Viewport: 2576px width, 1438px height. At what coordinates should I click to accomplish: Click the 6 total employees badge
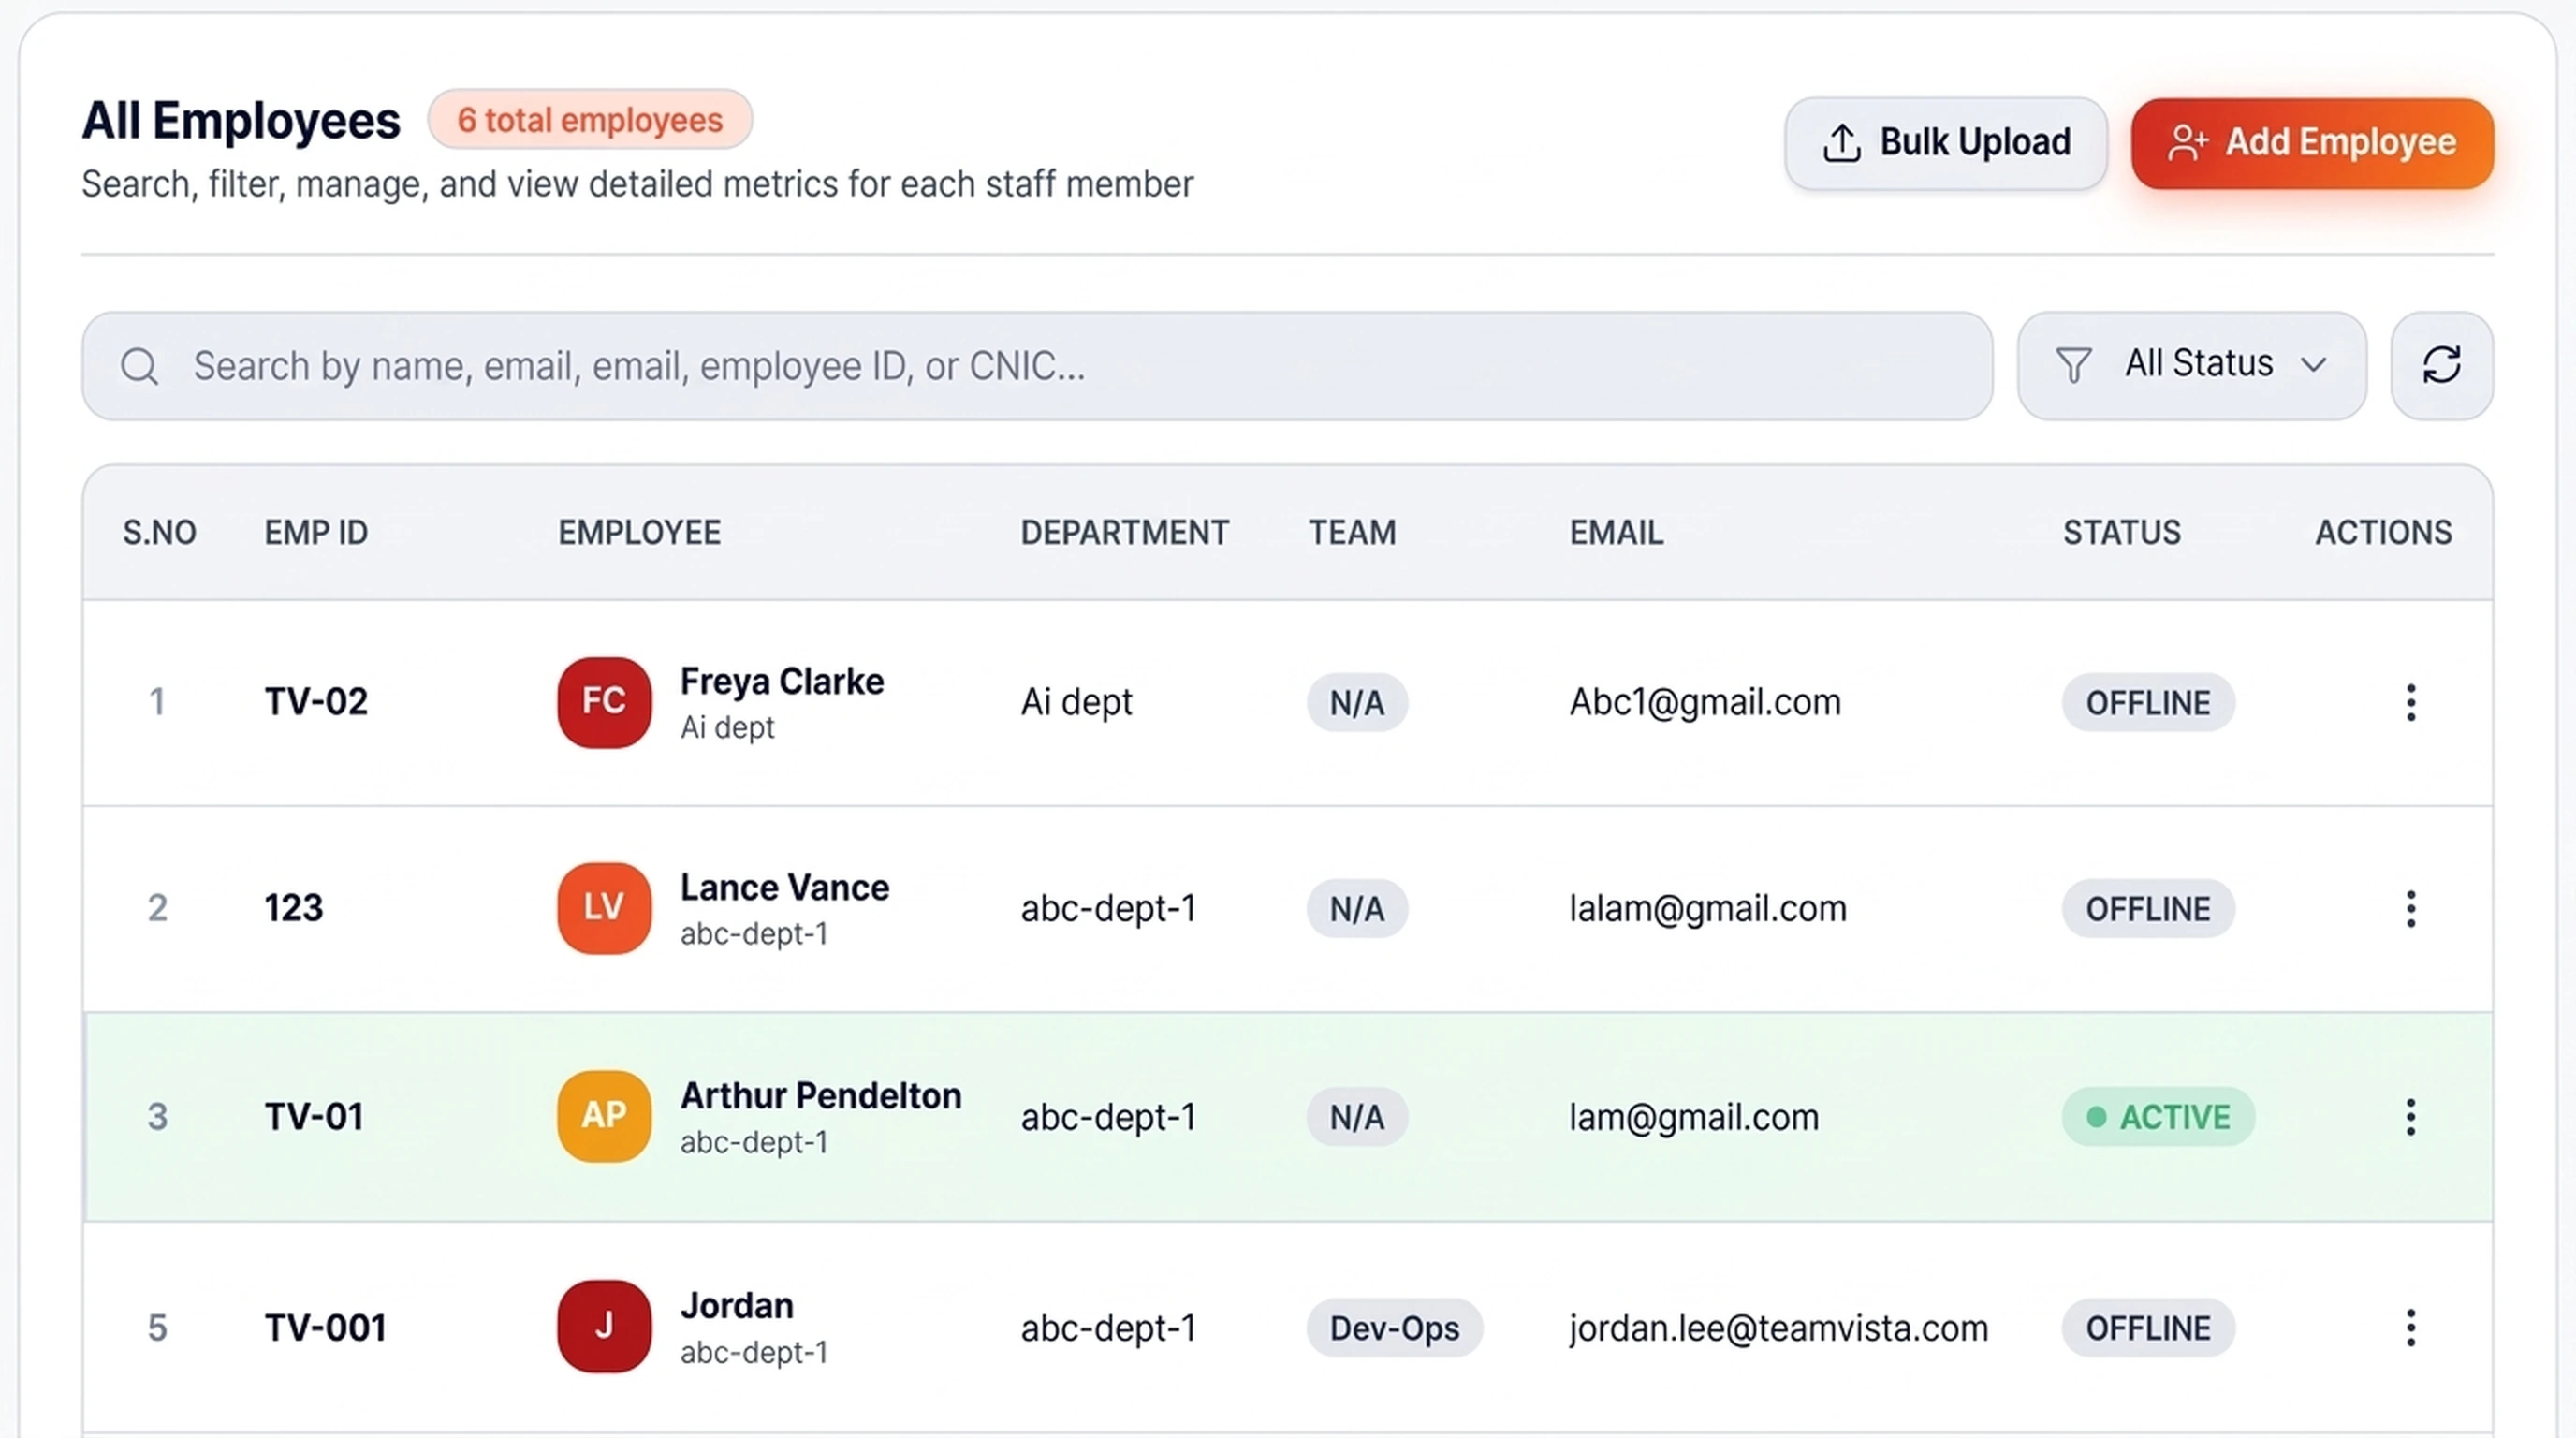click(x=590, y=120)
